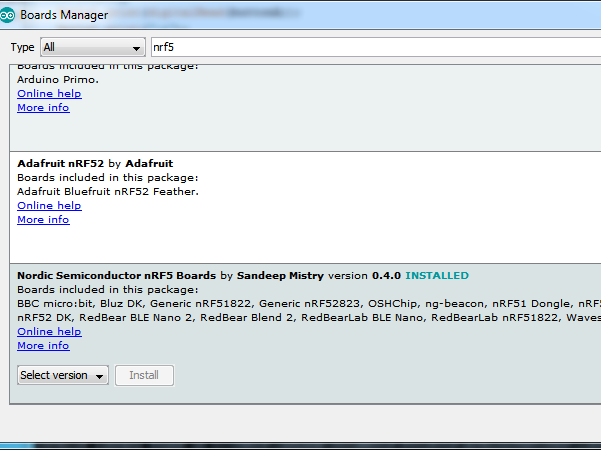Open the Type dropdown set to All
This screenshot has width=601, height=450.
93,48
